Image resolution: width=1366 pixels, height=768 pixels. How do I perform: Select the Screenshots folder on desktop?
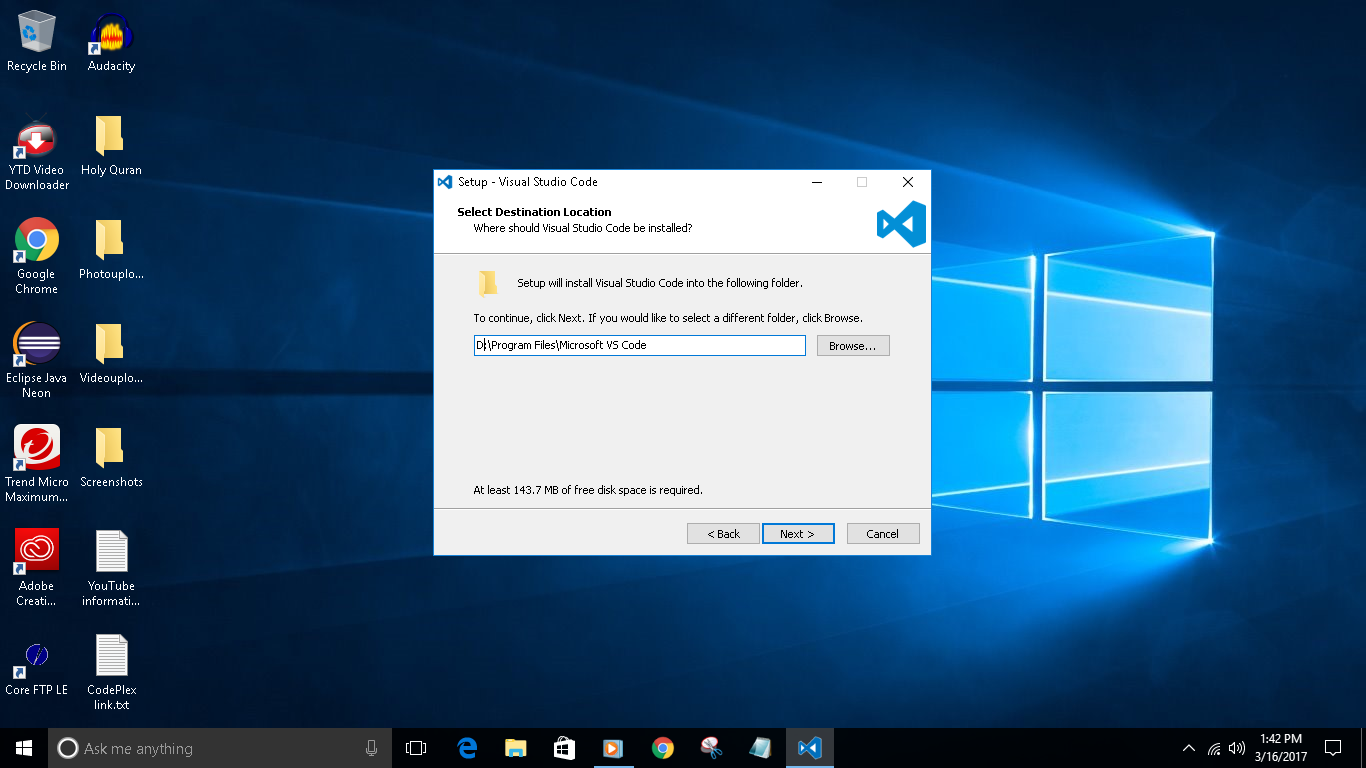pyautogui.click(x=111, y=458)
